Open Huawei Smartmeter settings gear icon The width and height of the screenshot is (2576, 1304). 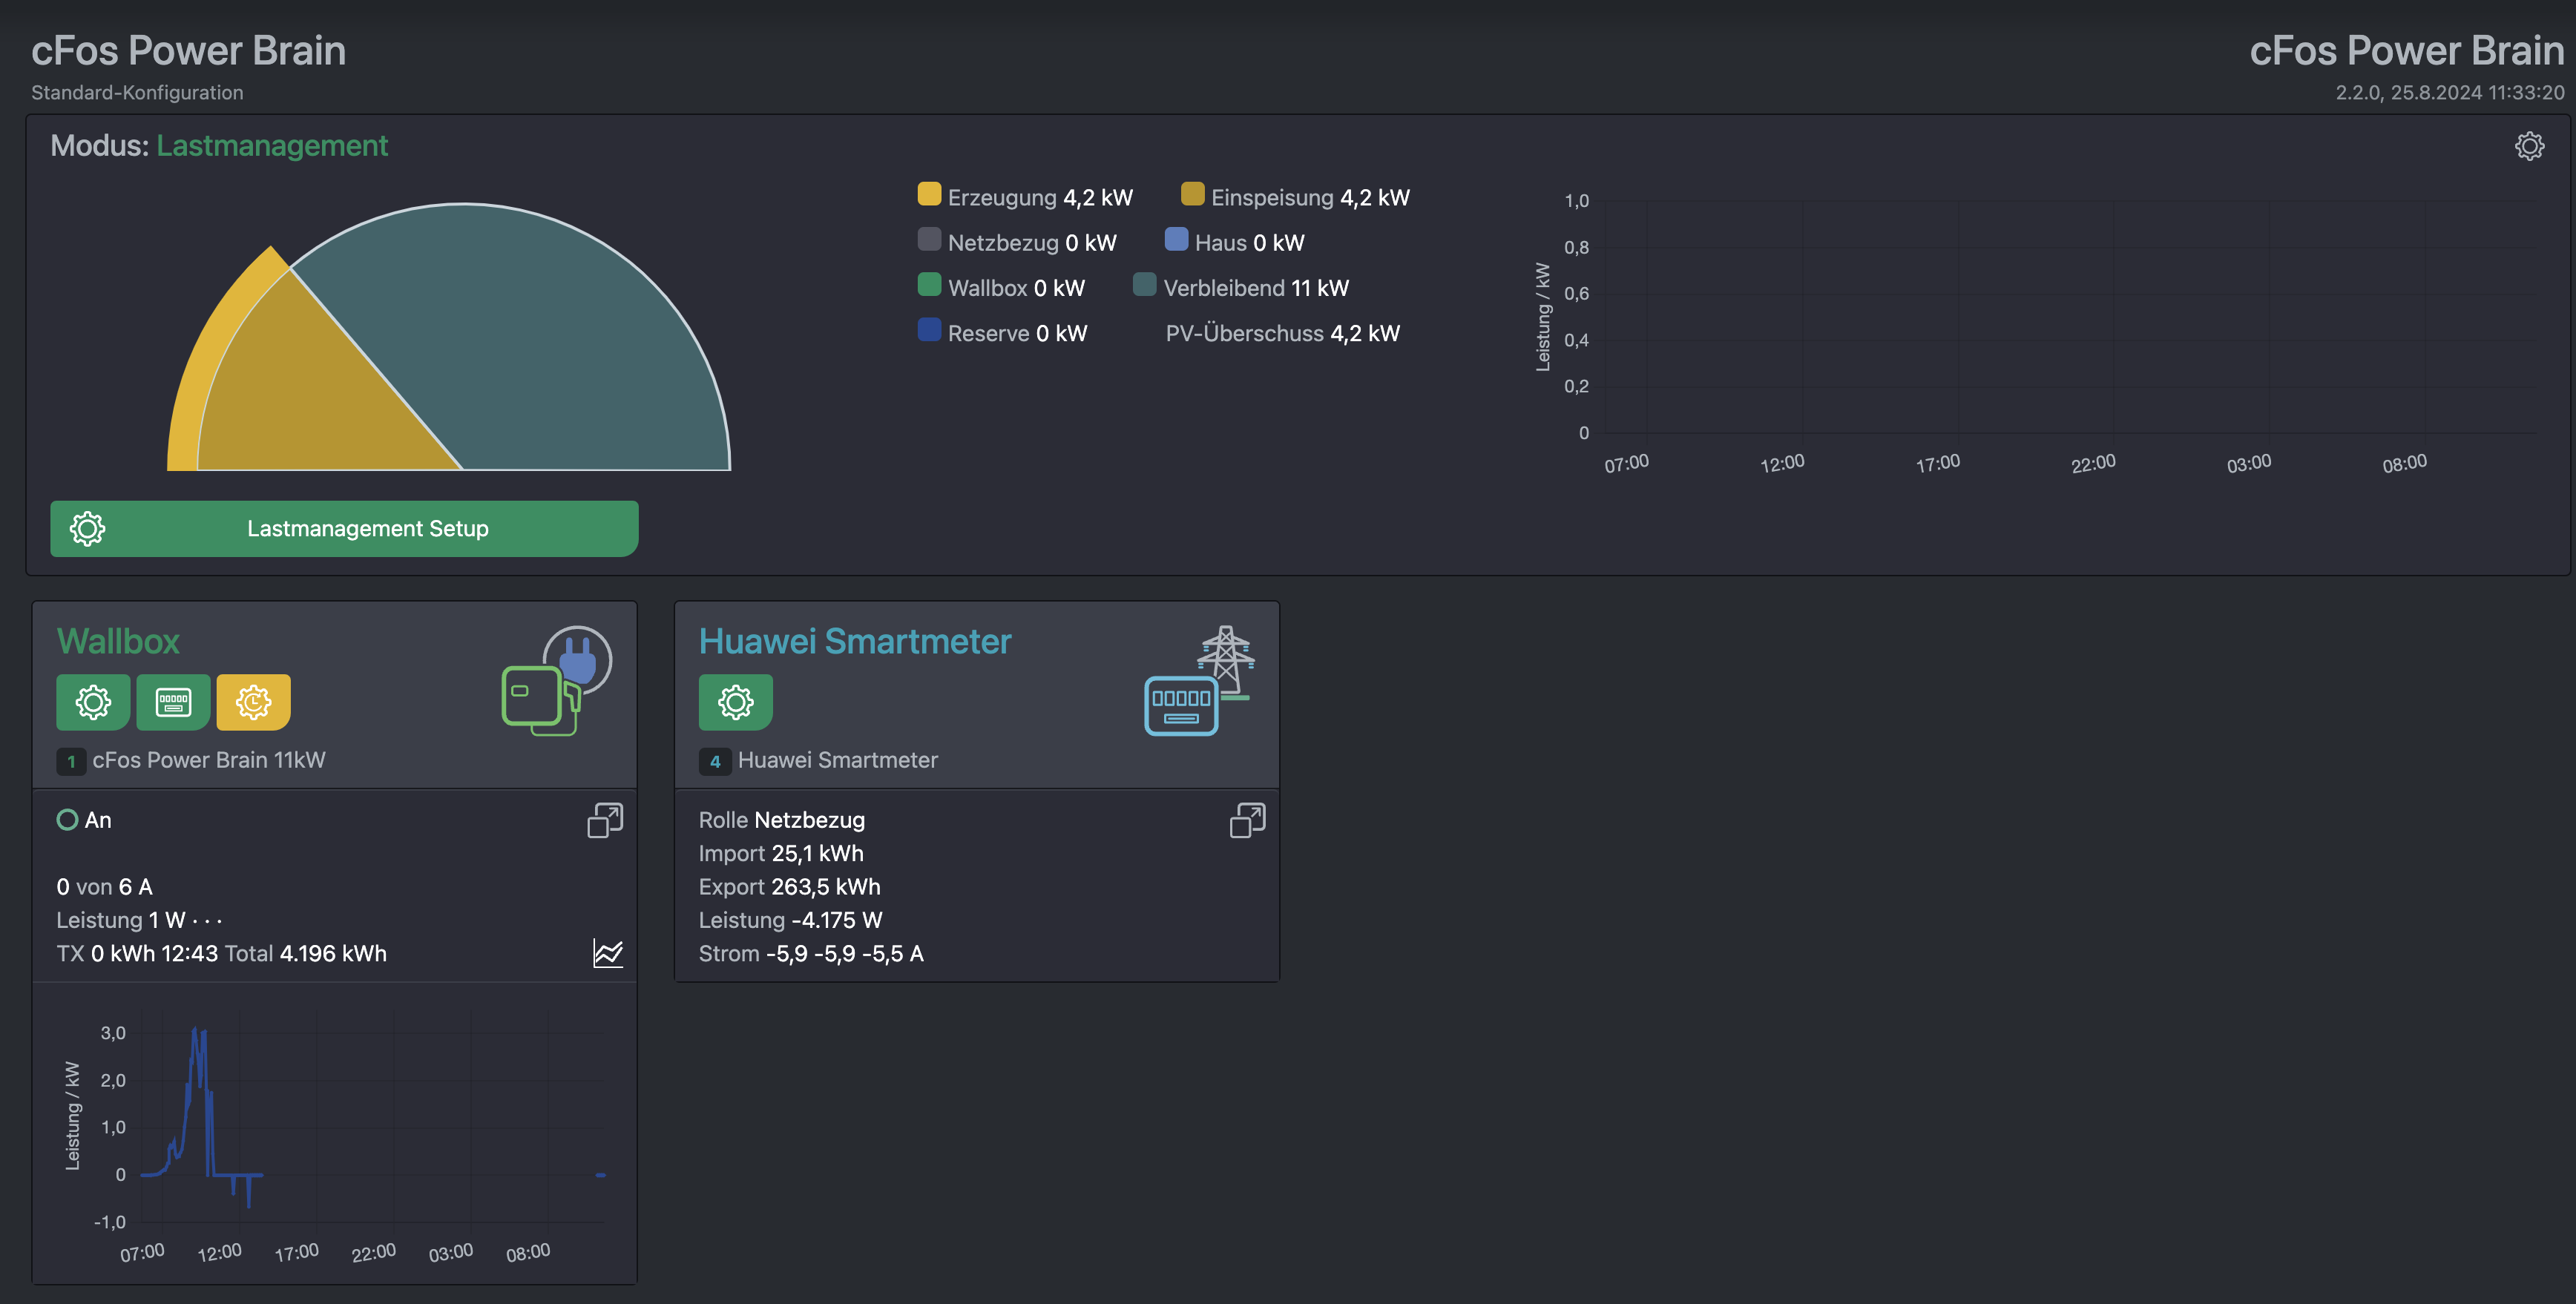[x=735, y=702]
